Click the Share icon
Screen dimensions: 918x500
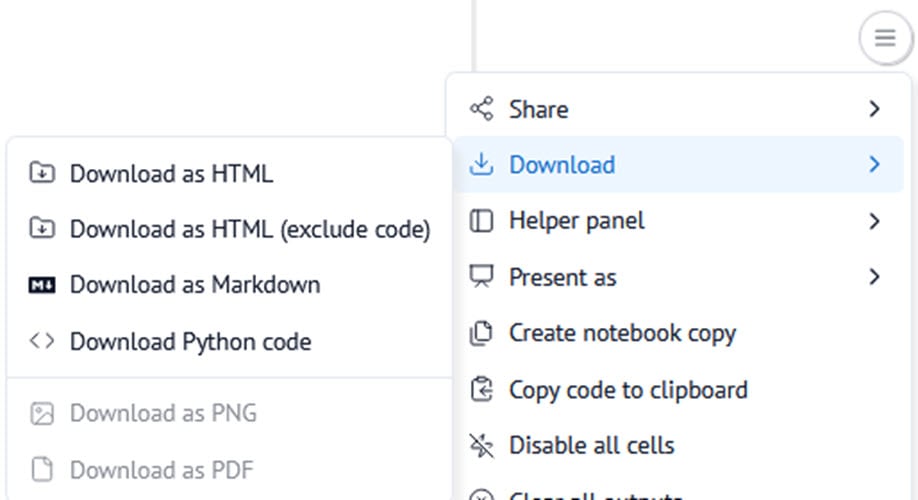click(482, 109)
